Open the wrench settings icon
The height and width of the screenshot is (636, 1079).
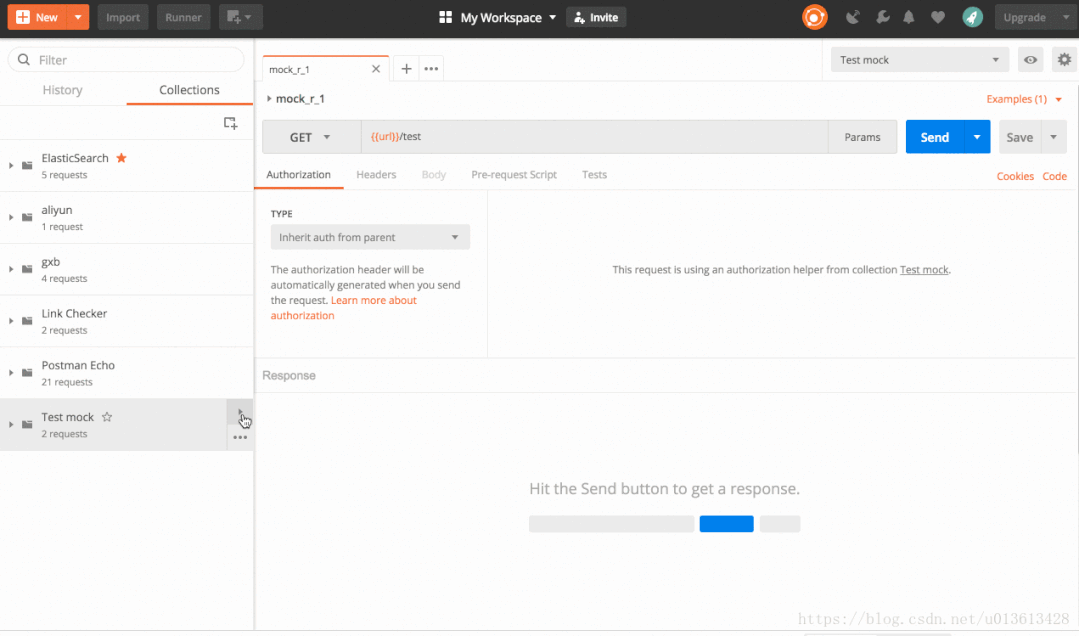tap(882, 17)
